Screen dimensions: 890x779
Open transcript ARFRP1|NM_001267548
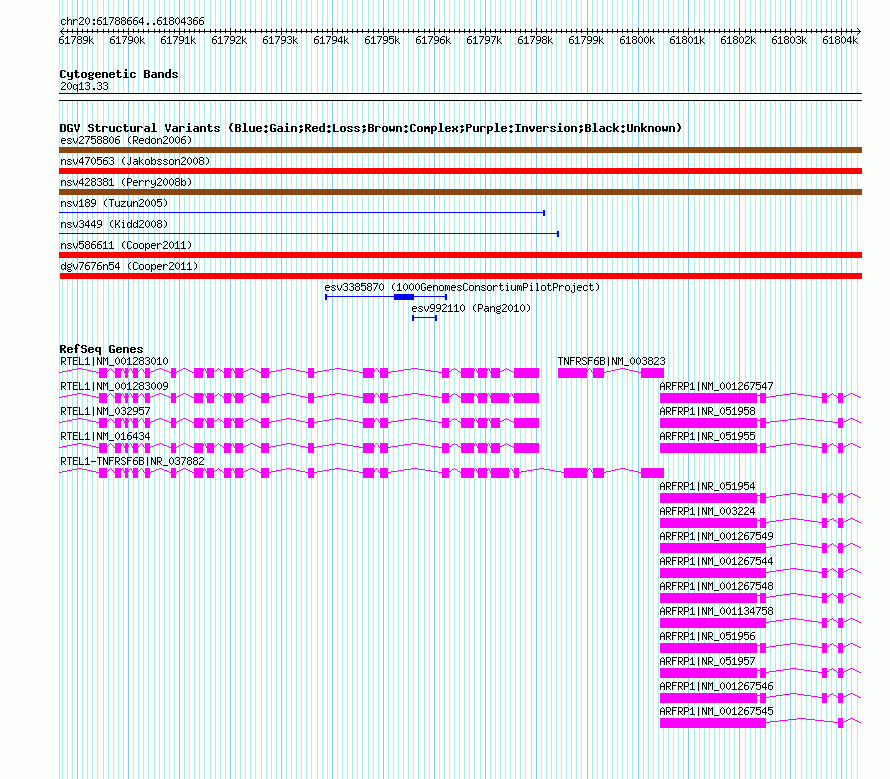[716, 586]
